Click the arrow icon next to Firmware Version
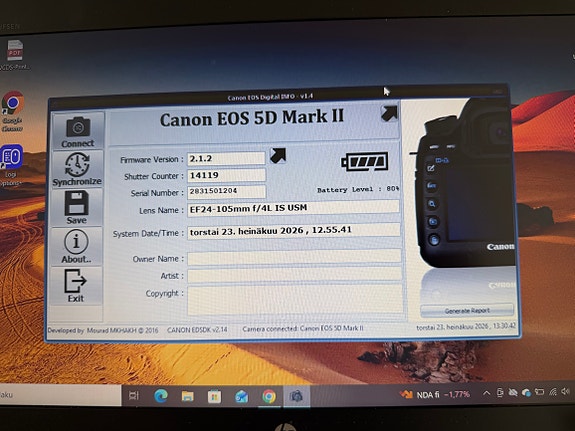This screenshot has height=431, width=575. (278, 156)
